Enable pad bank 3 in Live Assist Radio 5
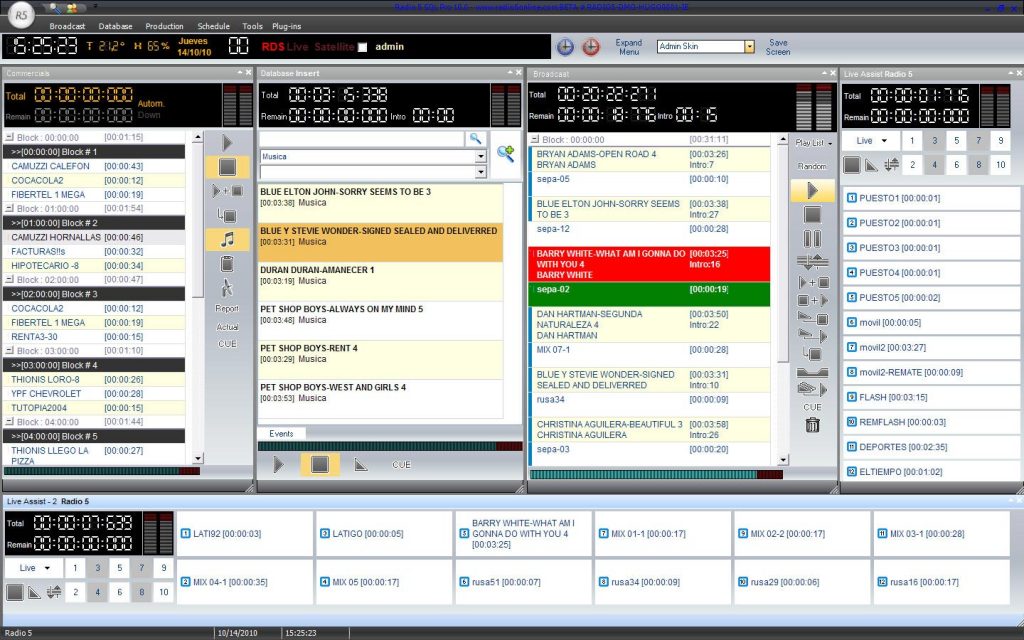This screenshot has height=640, width=1024. point(933,141)
